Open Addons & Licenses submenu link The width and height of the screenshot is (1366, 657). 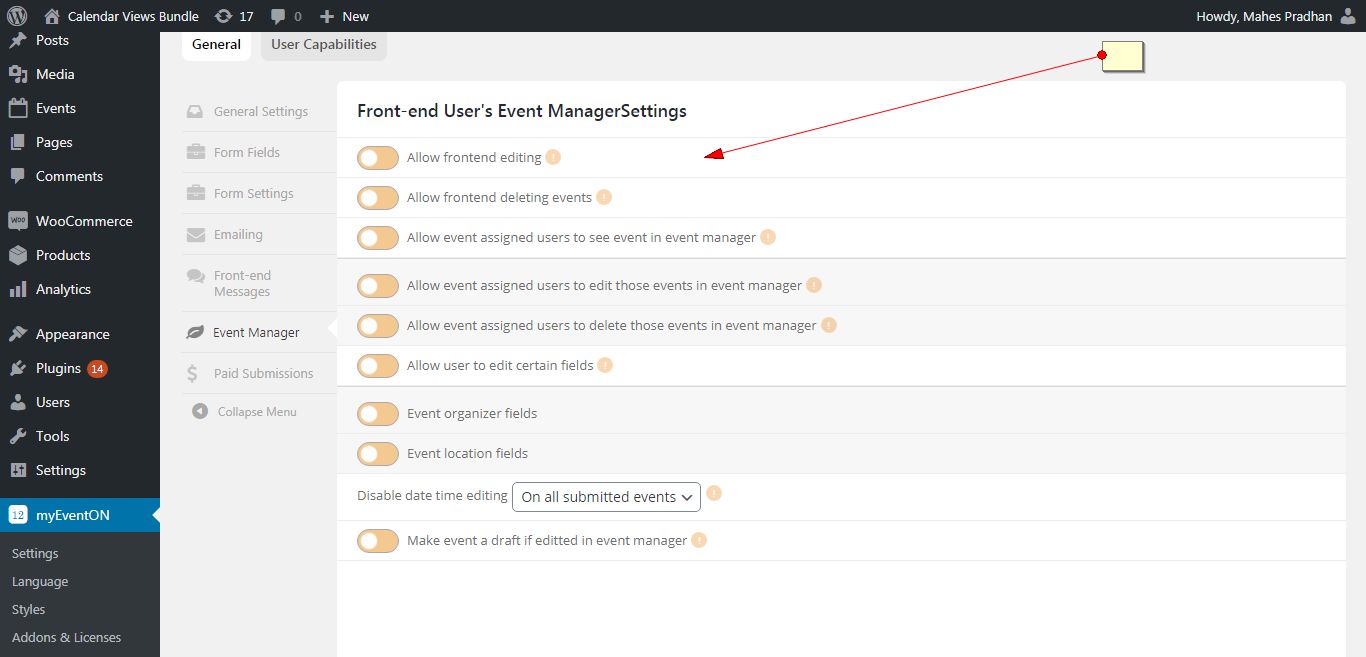(x=66, y=637)
